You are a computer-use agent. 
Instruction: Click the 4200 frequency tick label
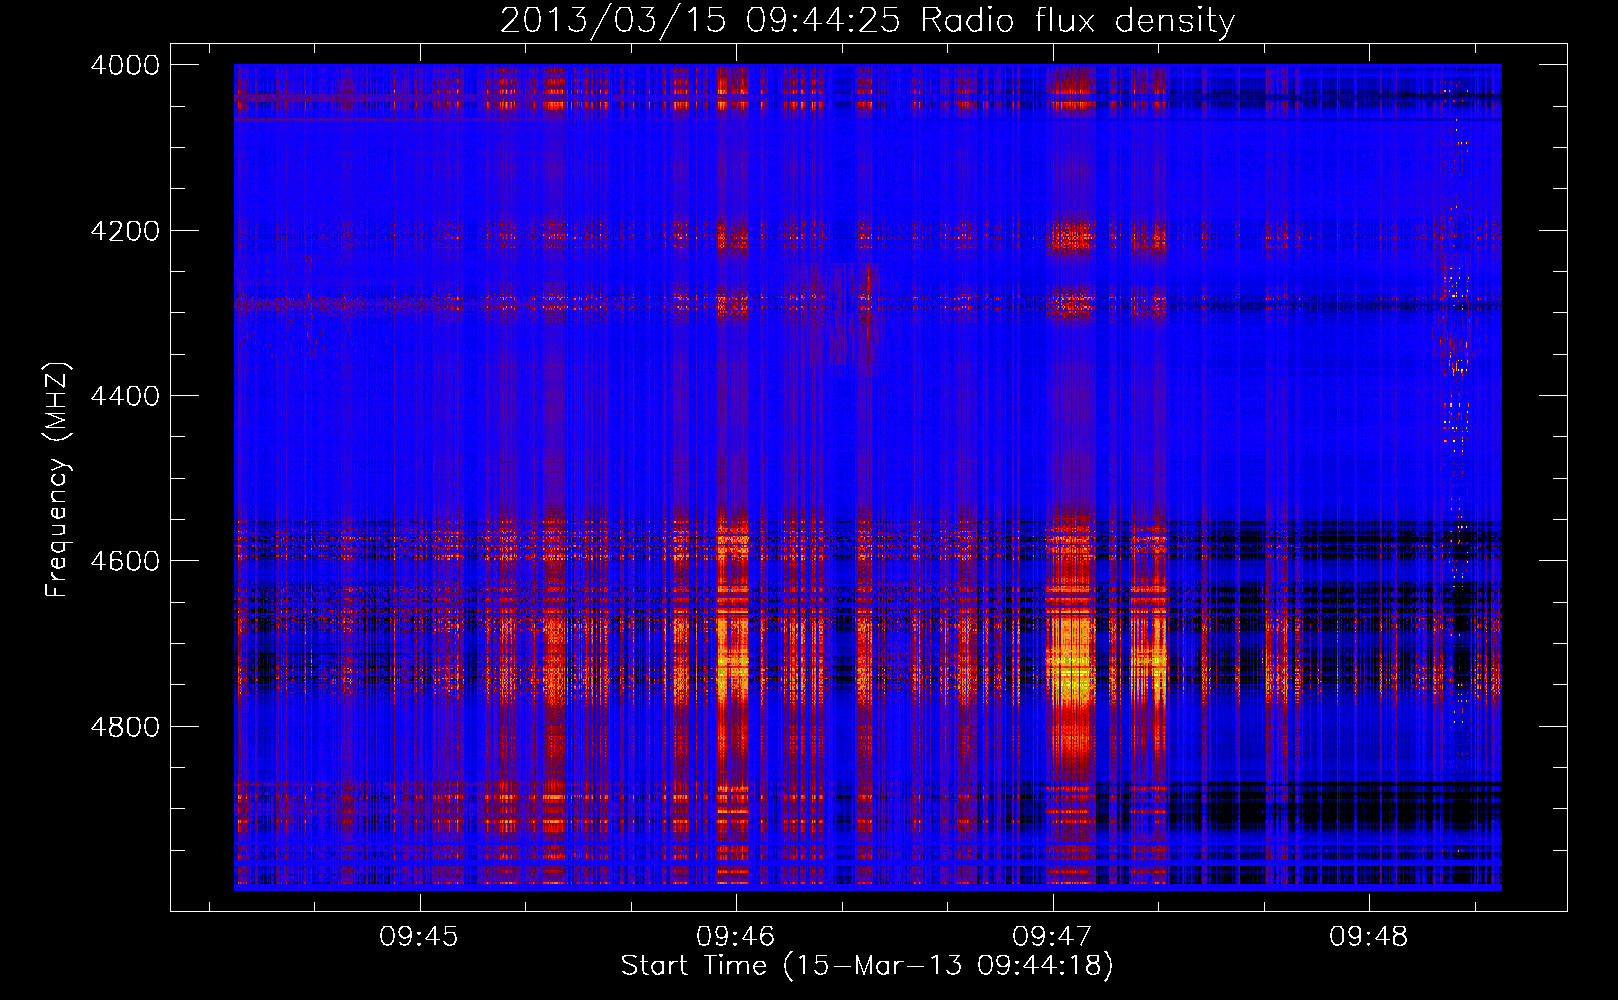pyautogui.click(x=125, y=231)
